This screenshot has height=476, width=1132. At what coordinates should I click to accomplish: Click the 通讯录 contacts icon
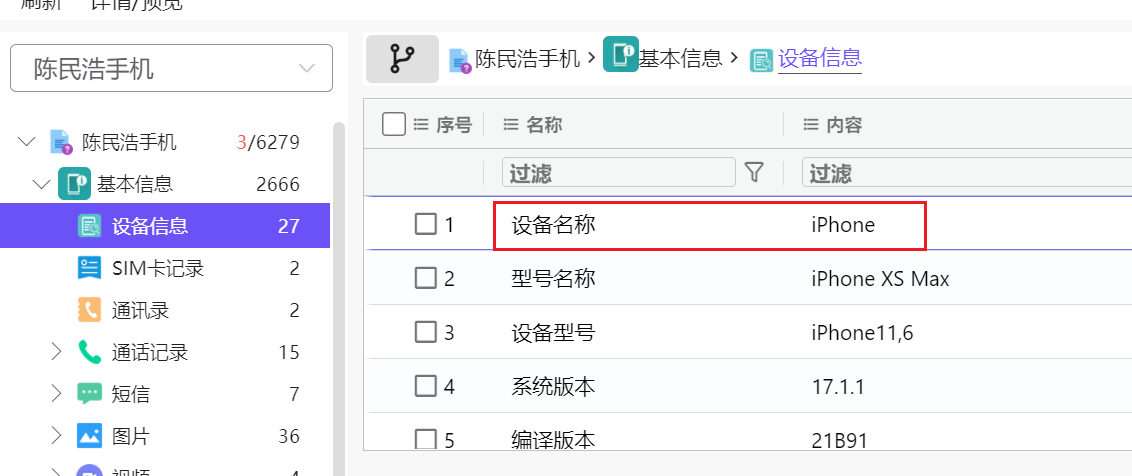pos(90,310)
